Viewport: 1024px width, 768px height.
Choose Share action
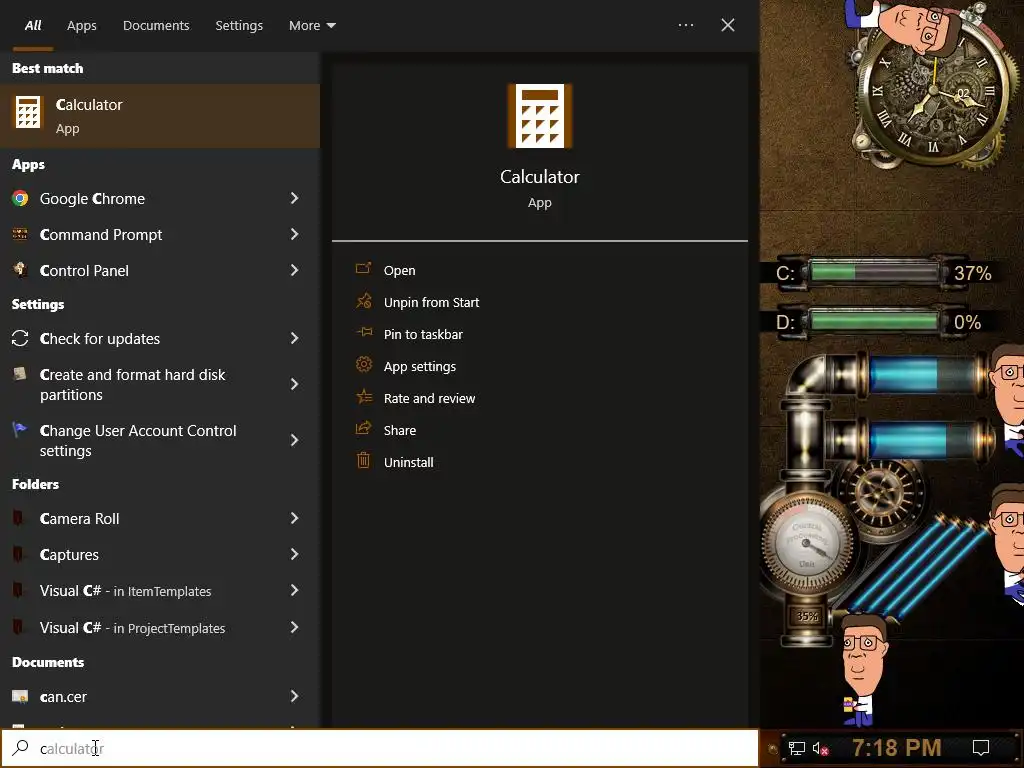400,430
